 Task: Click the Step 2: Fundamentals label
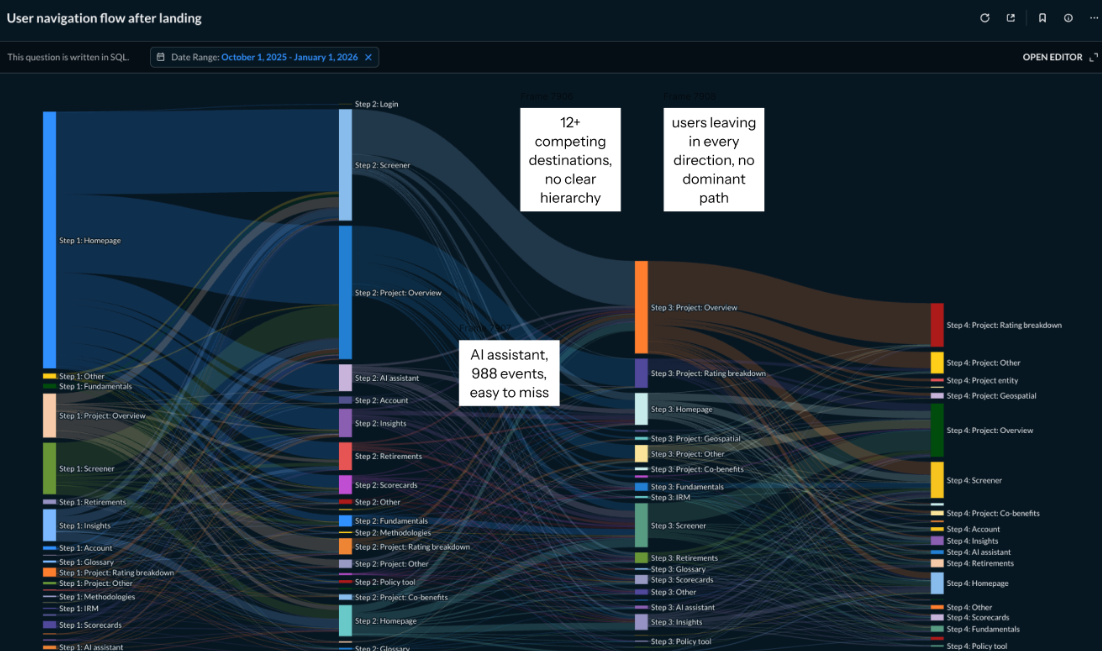[391, 521]
